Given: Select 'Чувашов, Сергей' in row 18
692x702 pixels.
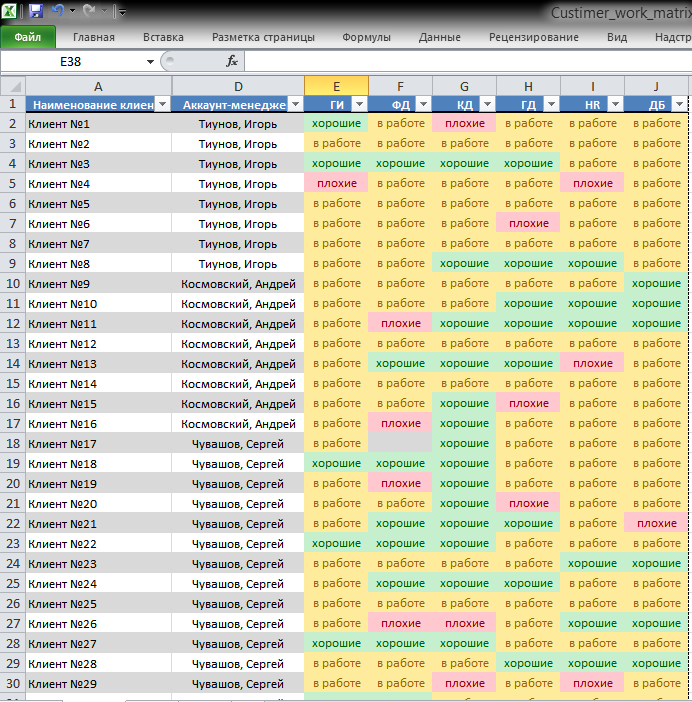Looking at the screenshot, I should pos(238,444).
